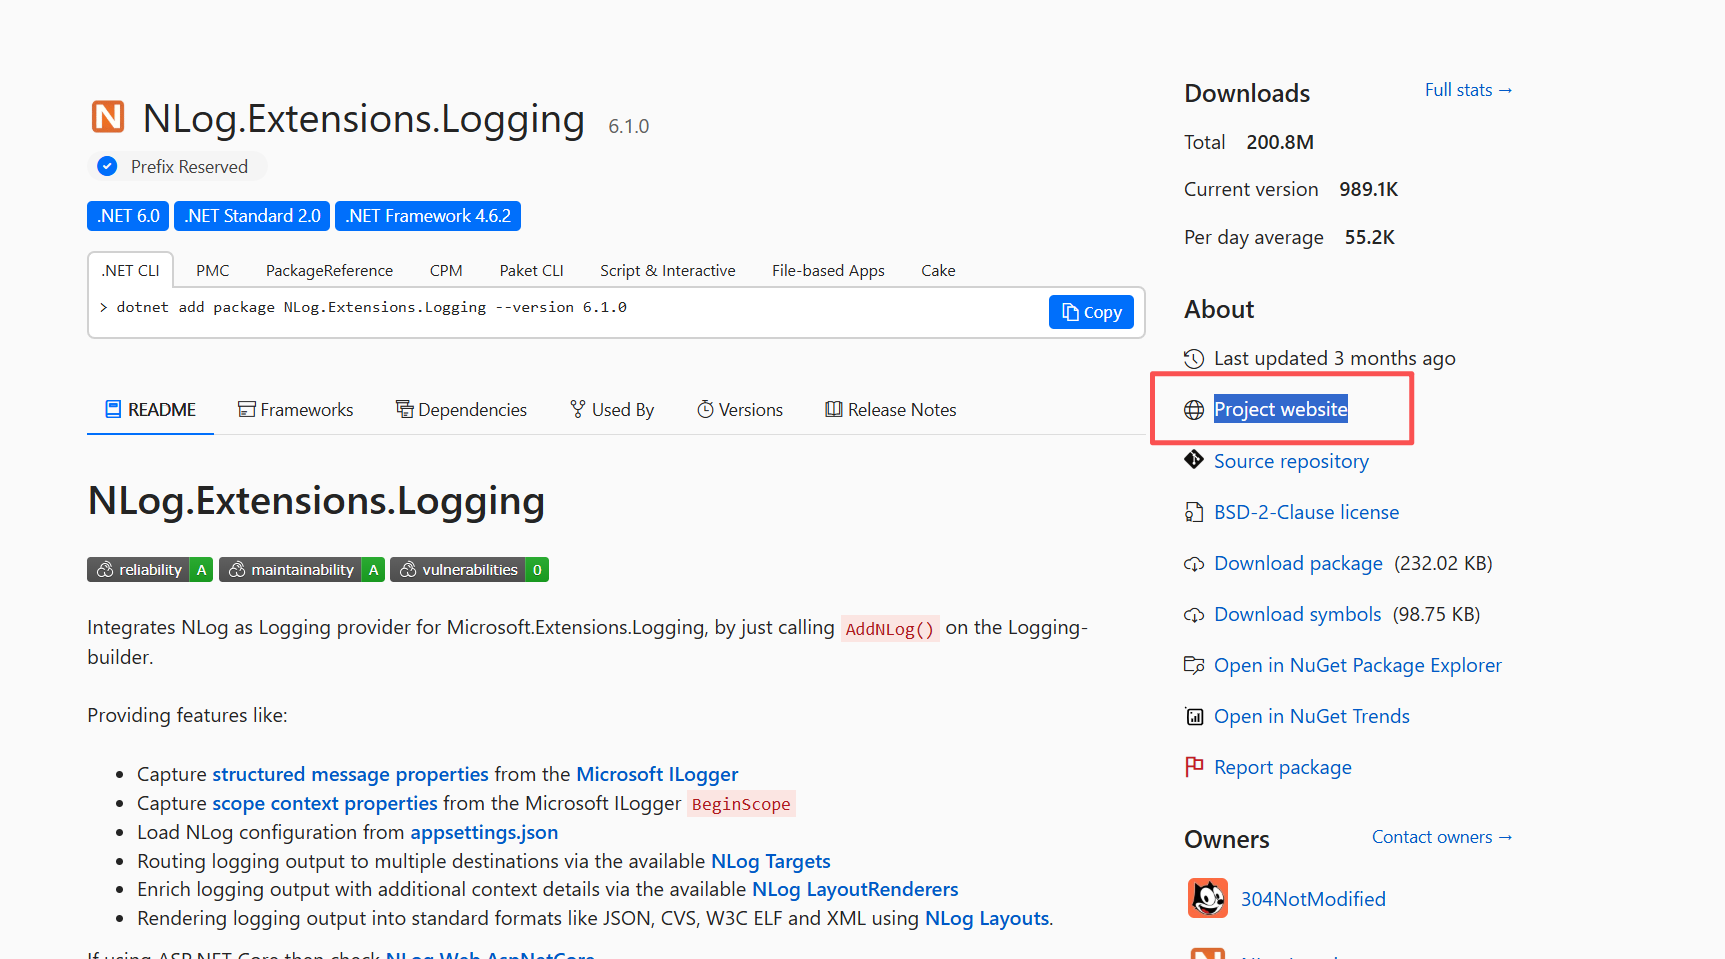Open the BSD-2-Clause license link
The width and height of the screenshot is (1725, 959).
(x=1306, y=512)
